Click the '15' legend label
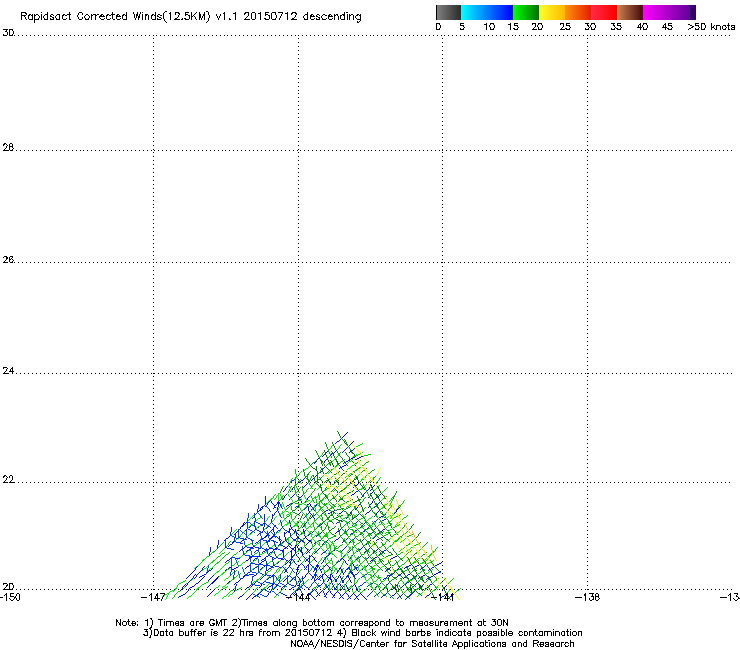Screen dimensions: 740x650 click(x=513, y=27)
